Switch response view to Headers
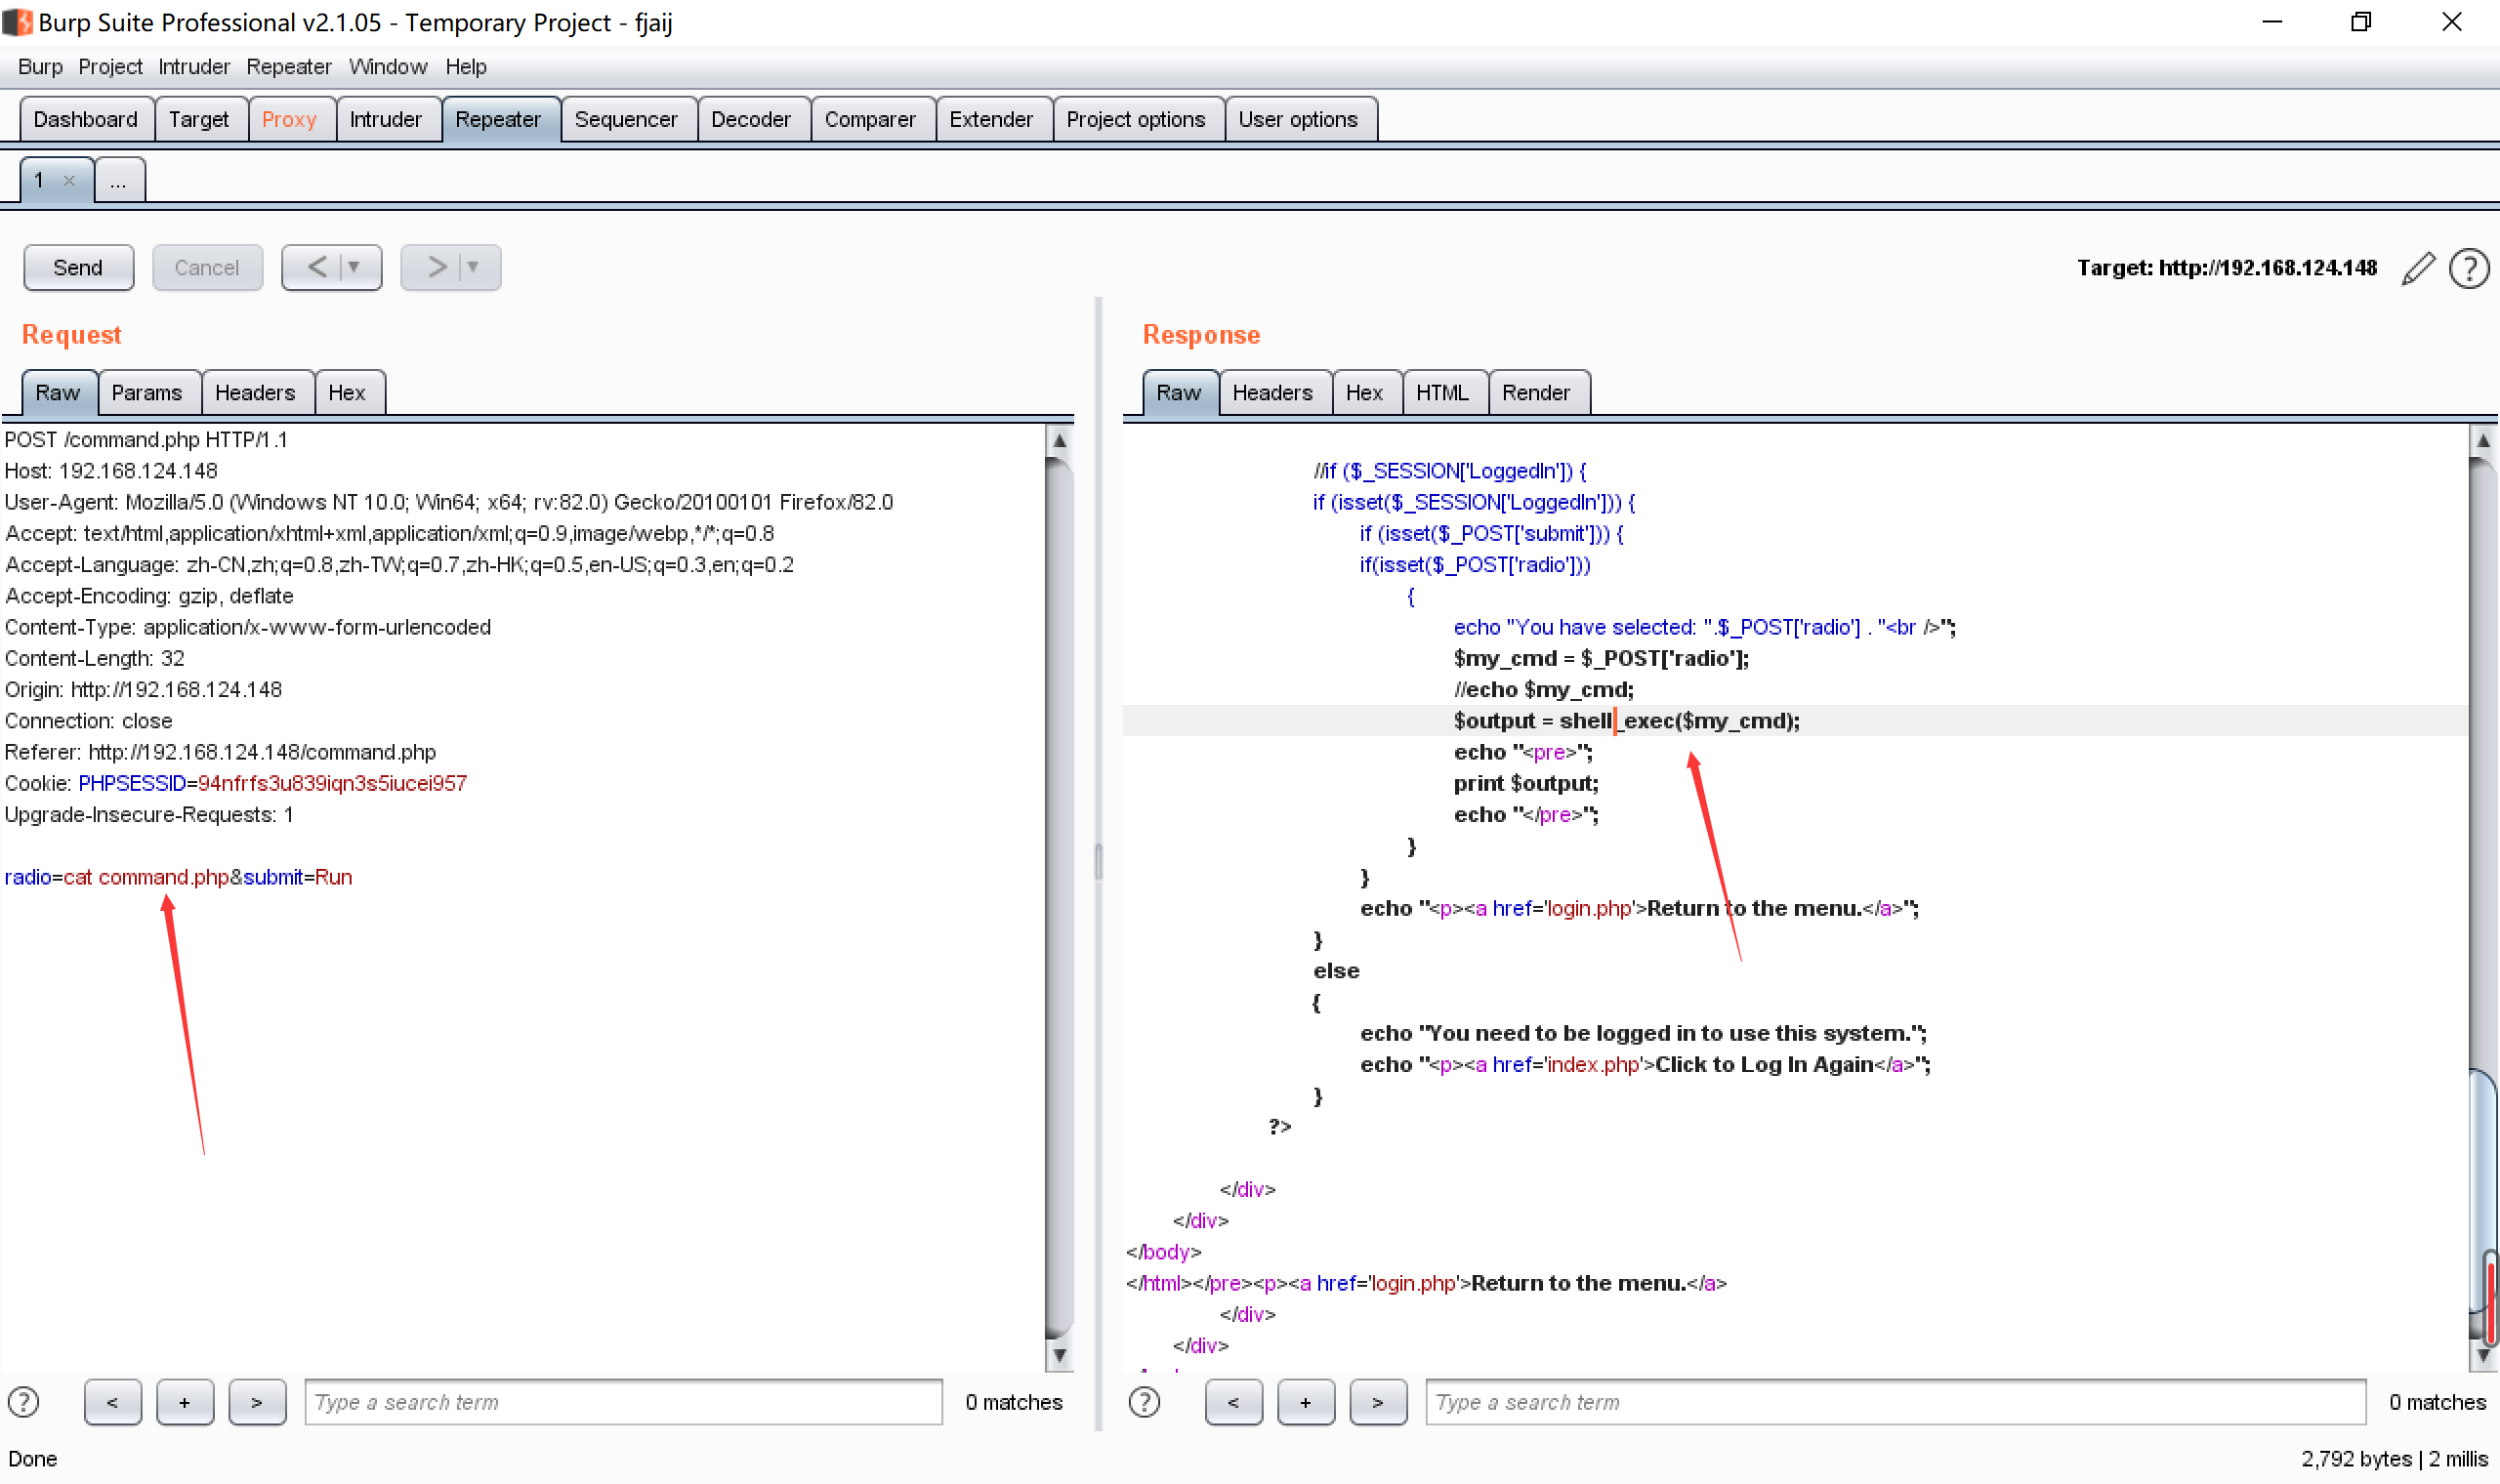The image size is (2500, 1484). pos(1273,393)
